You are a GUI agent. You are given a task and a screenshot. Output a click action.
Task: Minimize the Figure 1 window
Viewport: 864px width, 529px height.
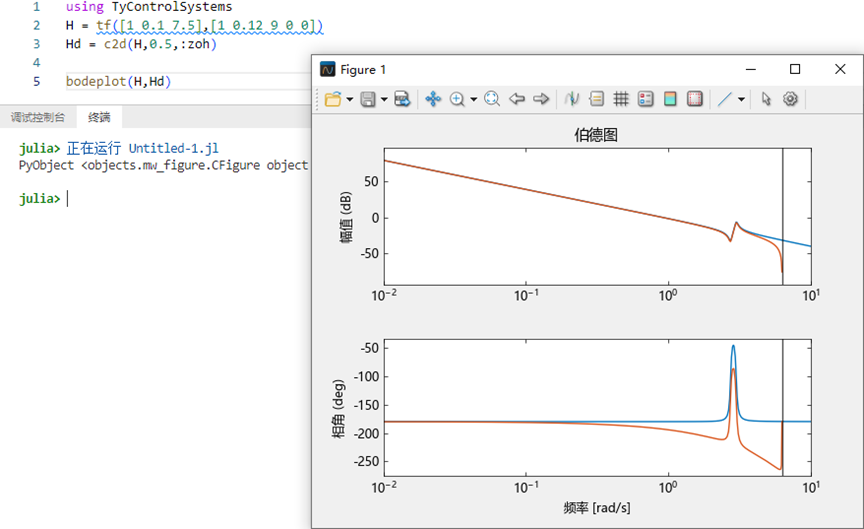point(750,69)
